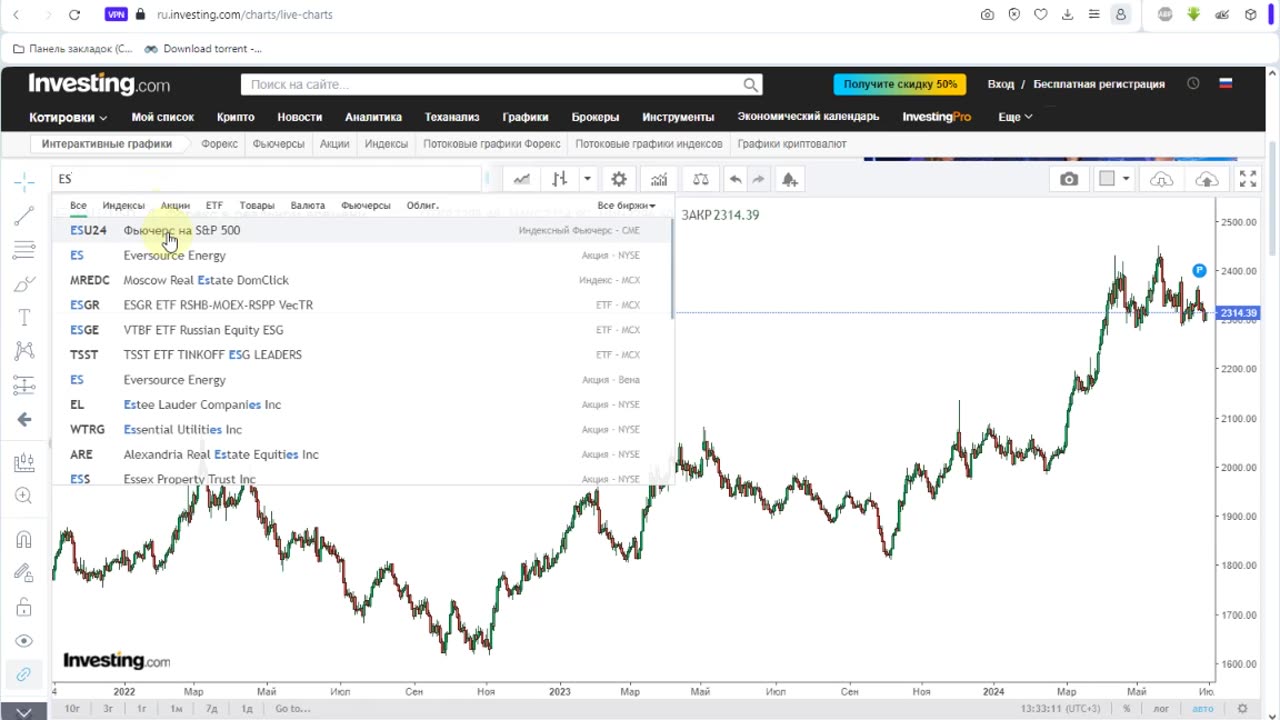This screenshot has height=720, width=1280.
Task: Set the 1г time range
Action: [142, 709]
